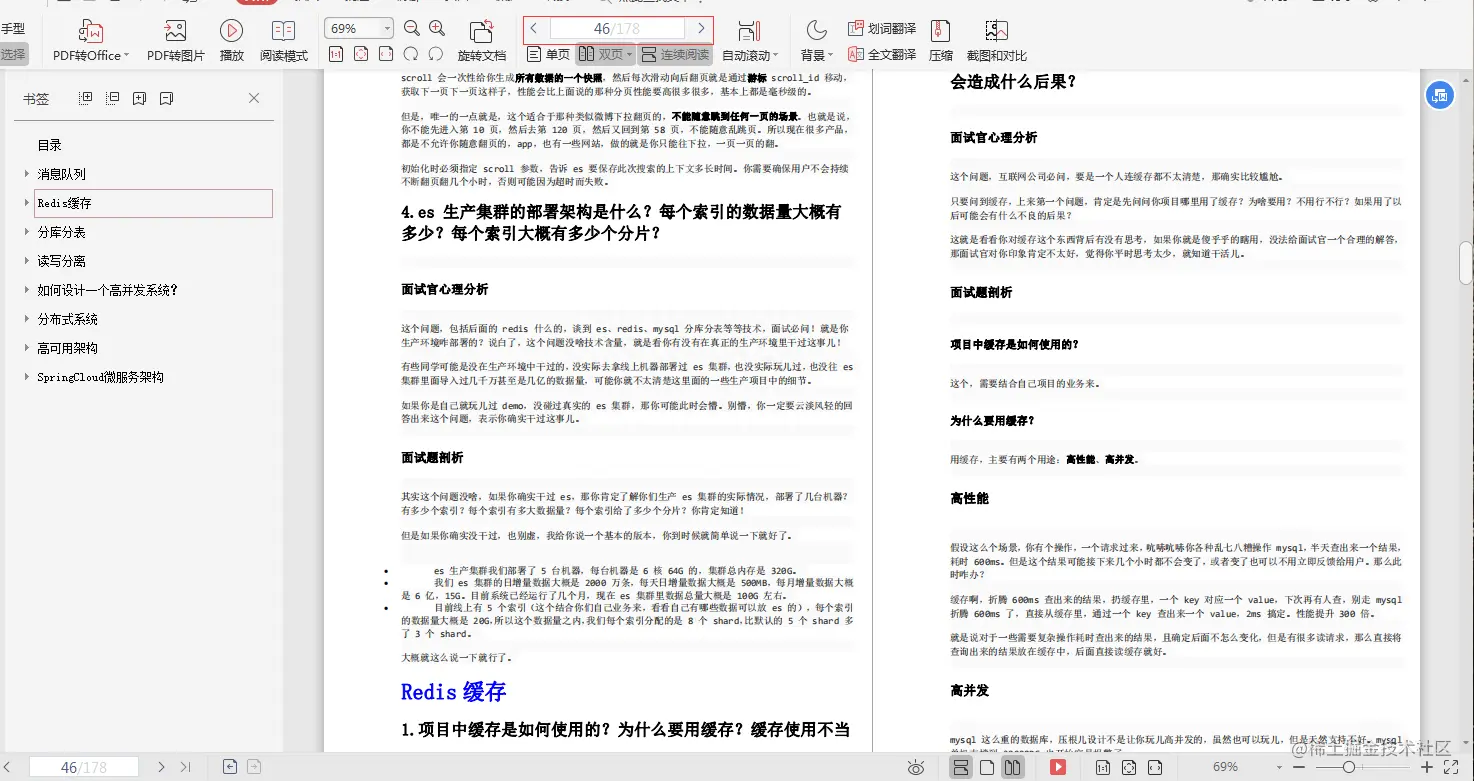Collapse all bookmarks in bookmark panel

tap(113, 98)
